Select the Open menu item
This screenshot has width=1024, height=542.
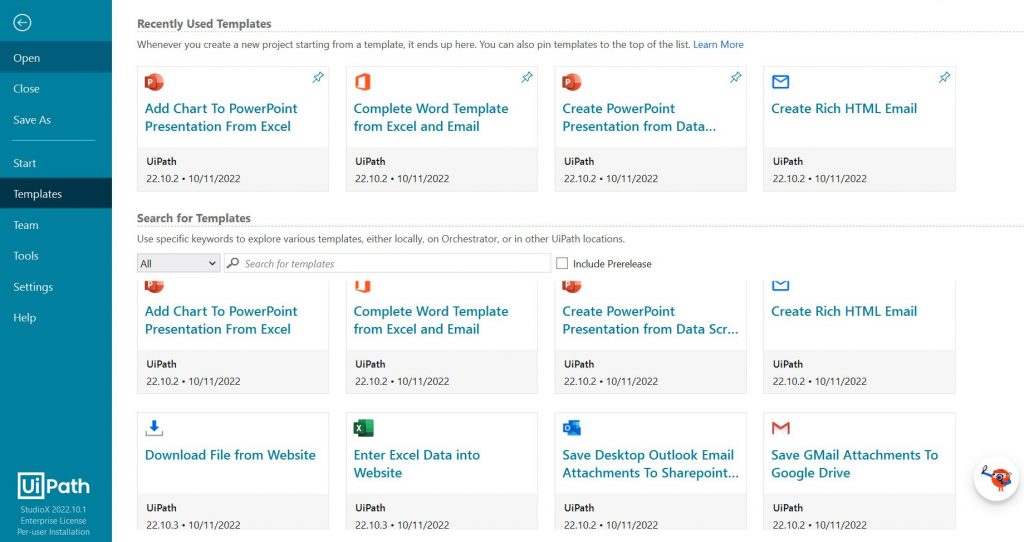click(56, 58)
